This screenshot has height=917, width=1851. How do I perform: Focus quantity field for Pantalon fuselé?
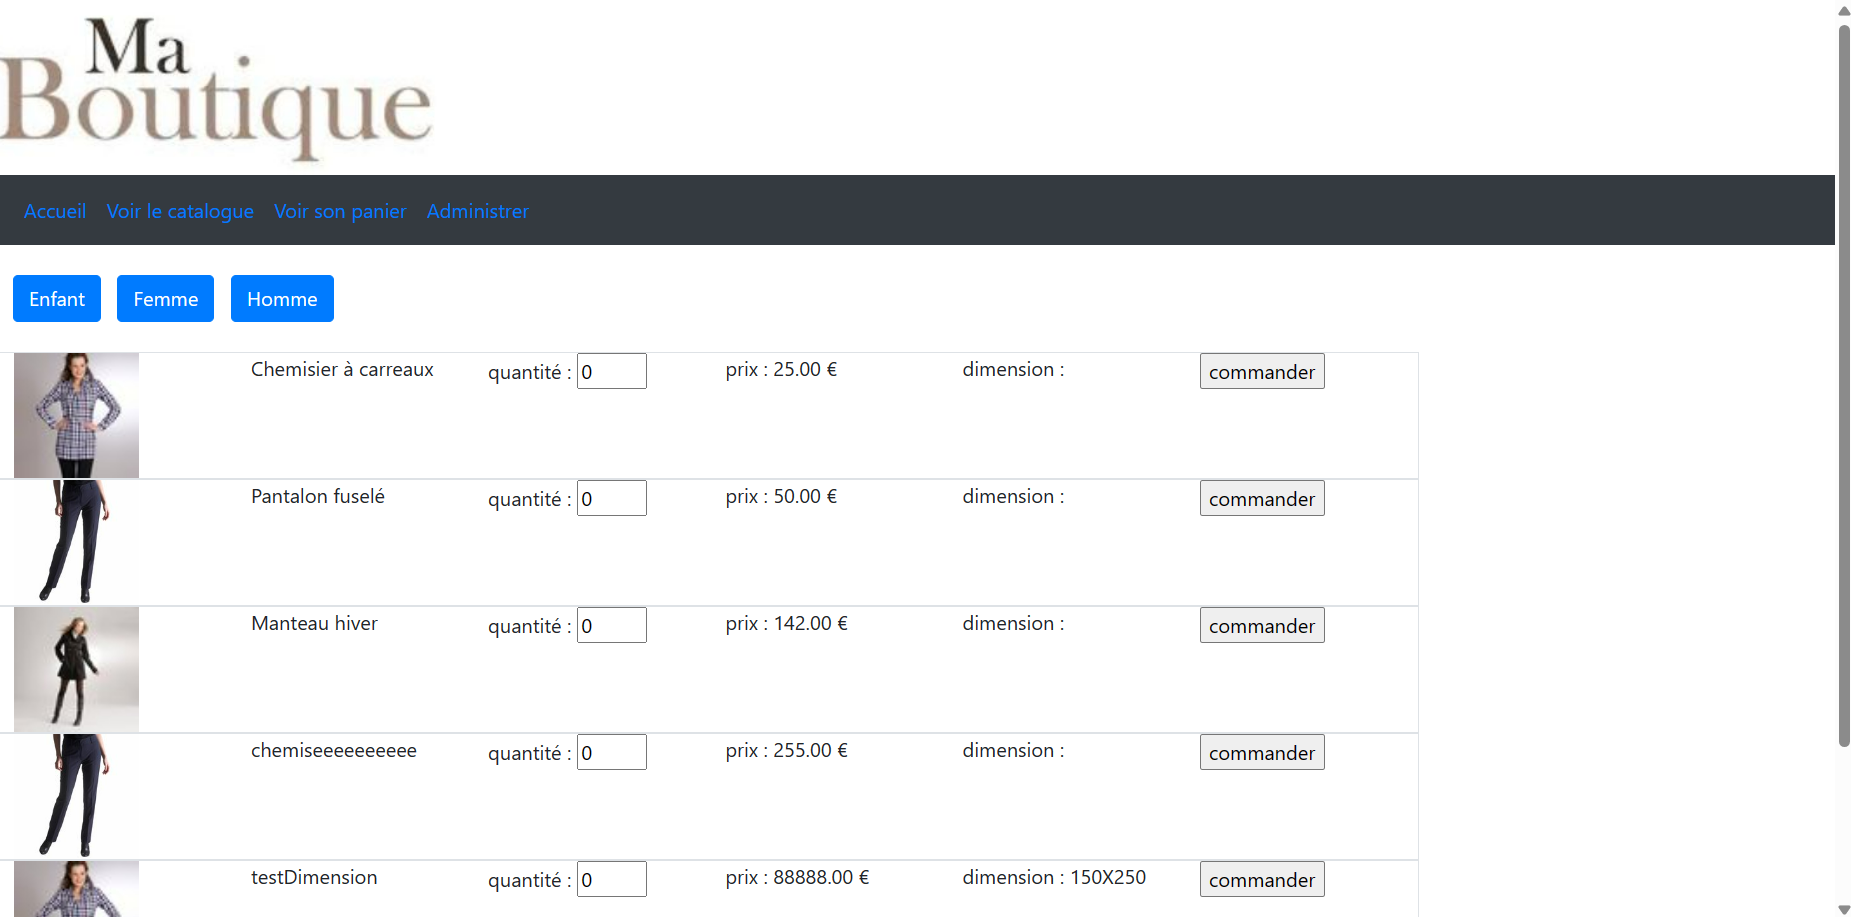point(612,498)
